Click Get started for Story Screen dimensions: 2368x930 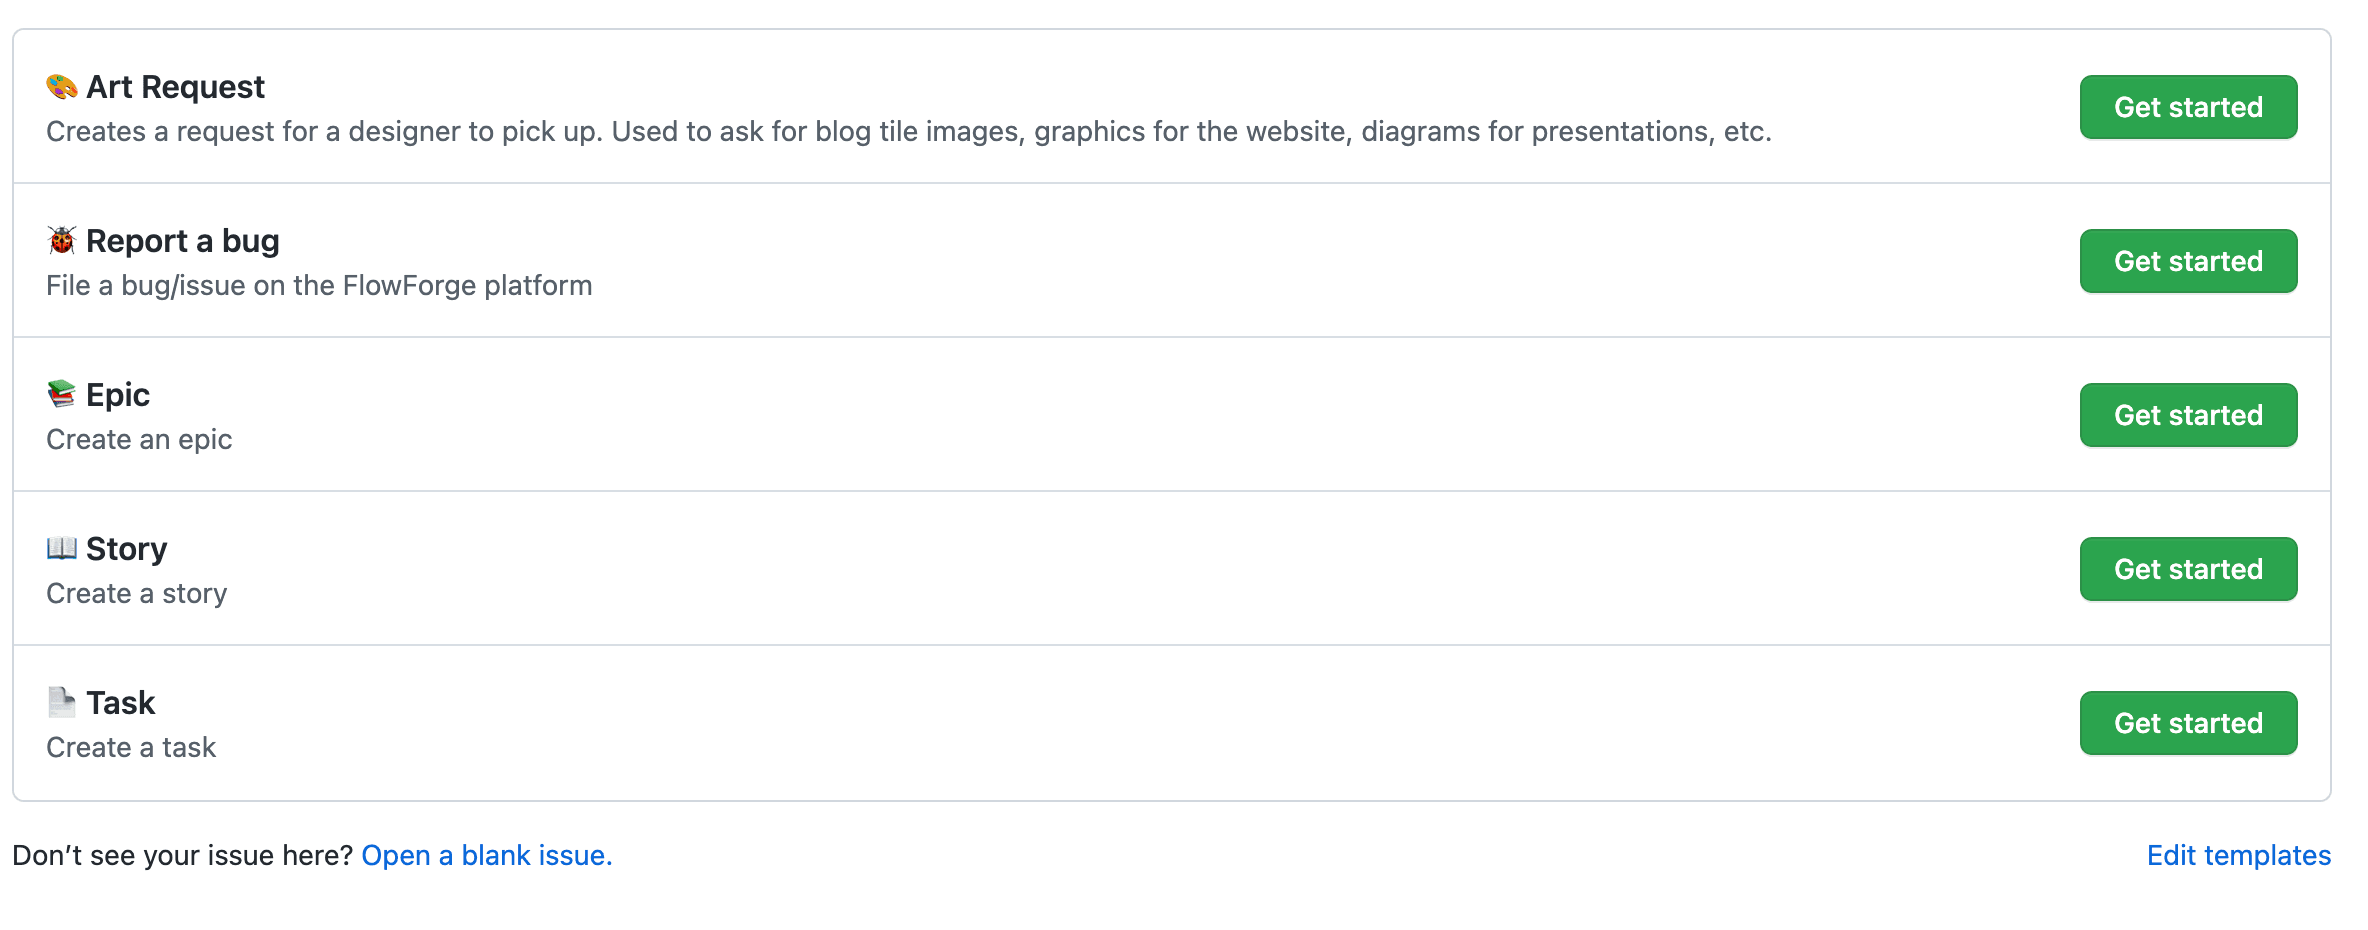tap(2188, 569)
